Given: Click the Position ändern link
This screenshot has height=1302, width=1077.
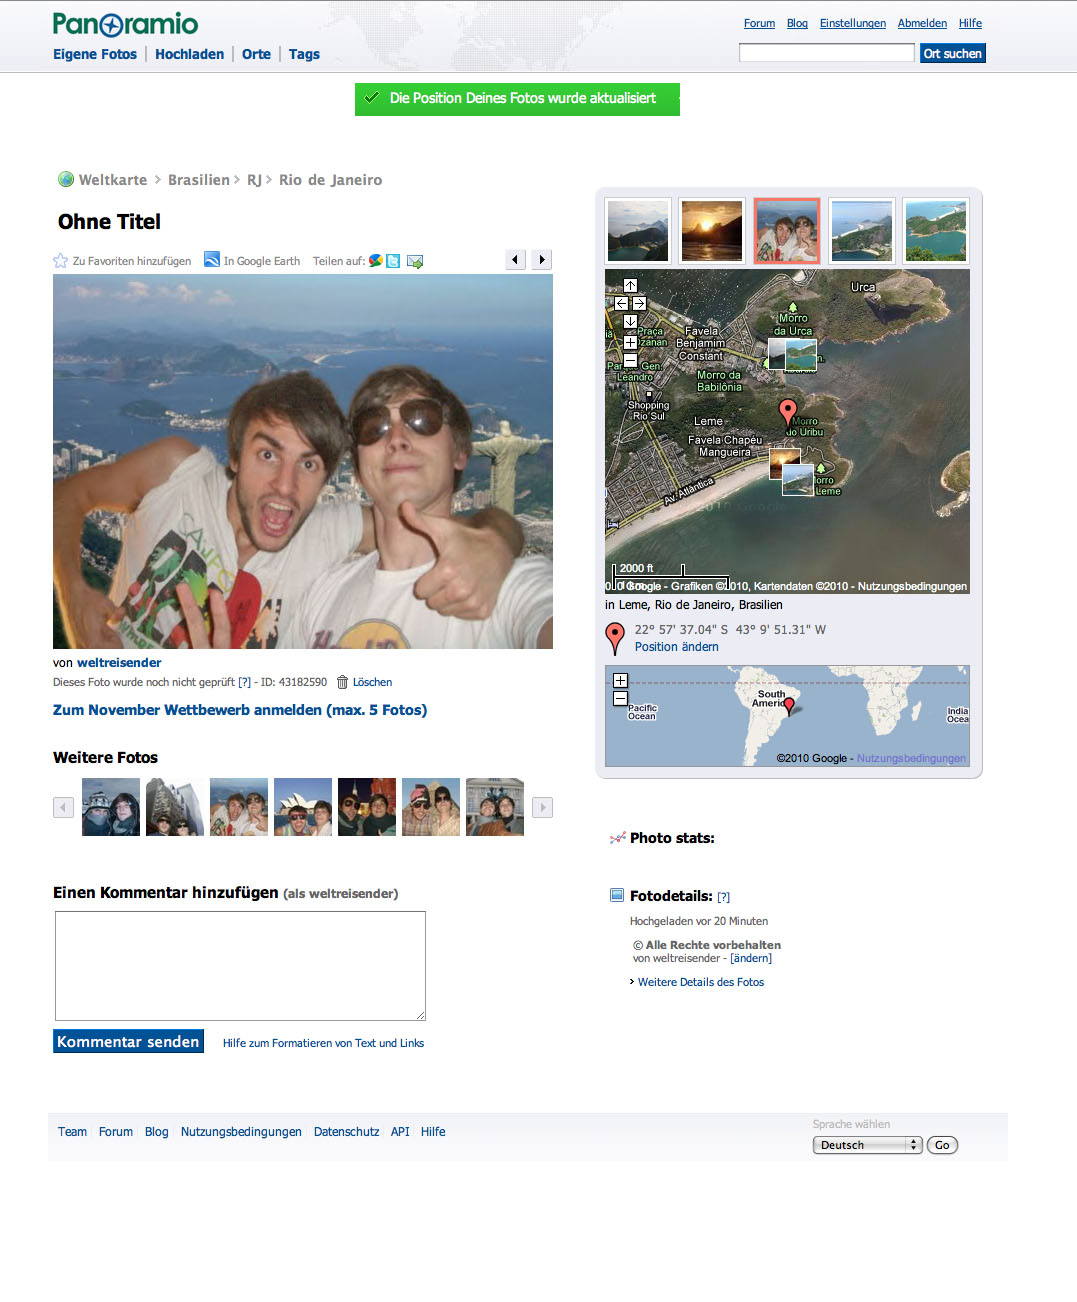Looking at the screenshot, I should 676,647.
